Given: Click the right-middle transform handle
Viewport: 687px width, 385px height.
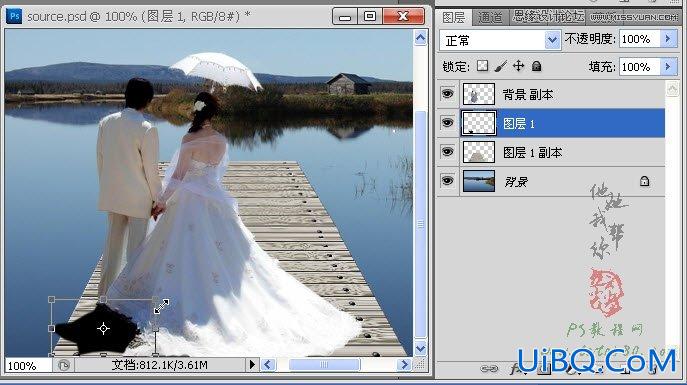Looking at the screenshot, I should (x=155, y=328).
